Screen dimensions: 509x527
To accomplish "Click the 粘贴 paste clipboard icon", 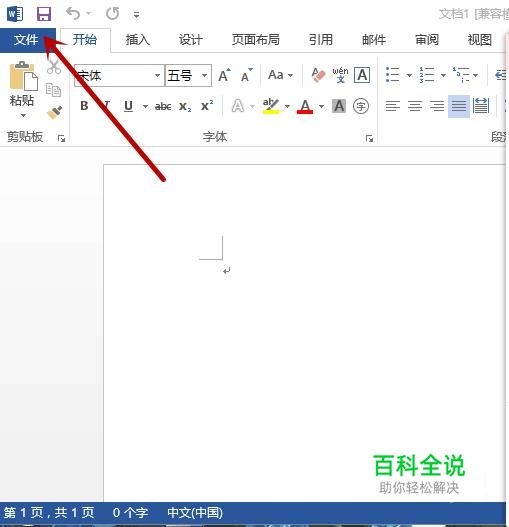I will tap(23, 76).
